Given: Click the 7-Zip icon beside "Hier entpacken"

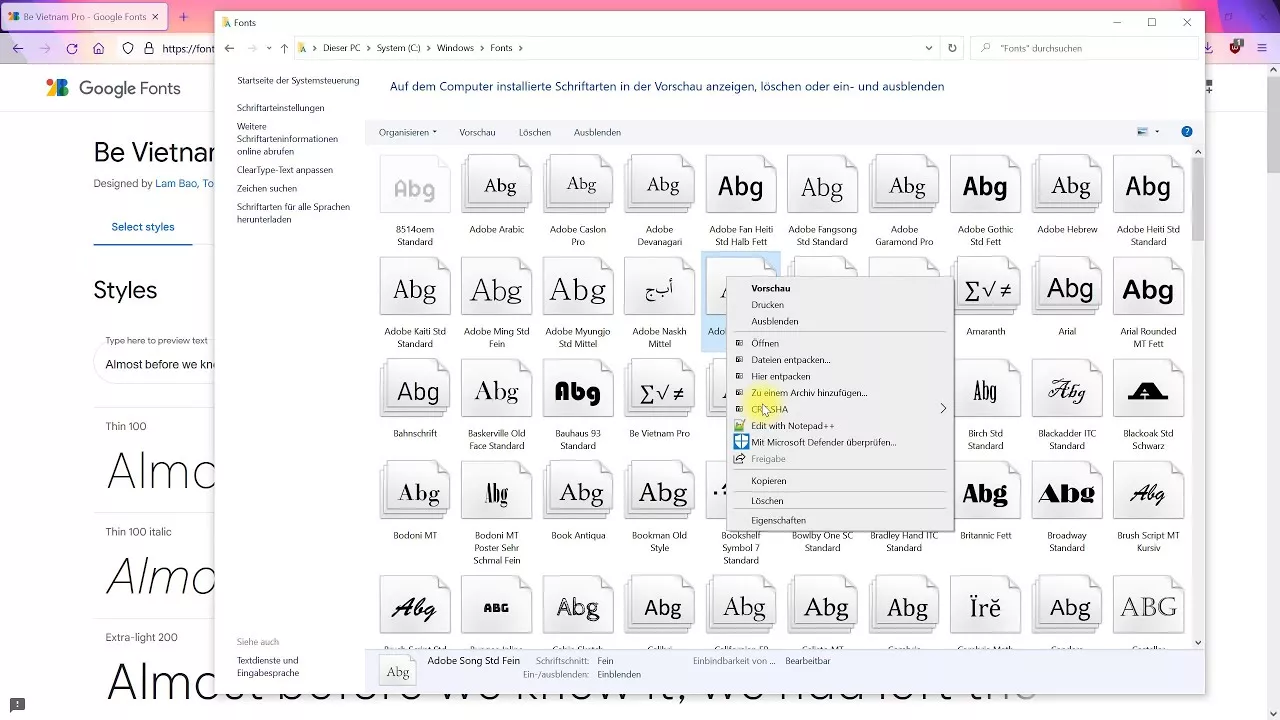Looking at the screenshot, I should (x=740, y=376).
